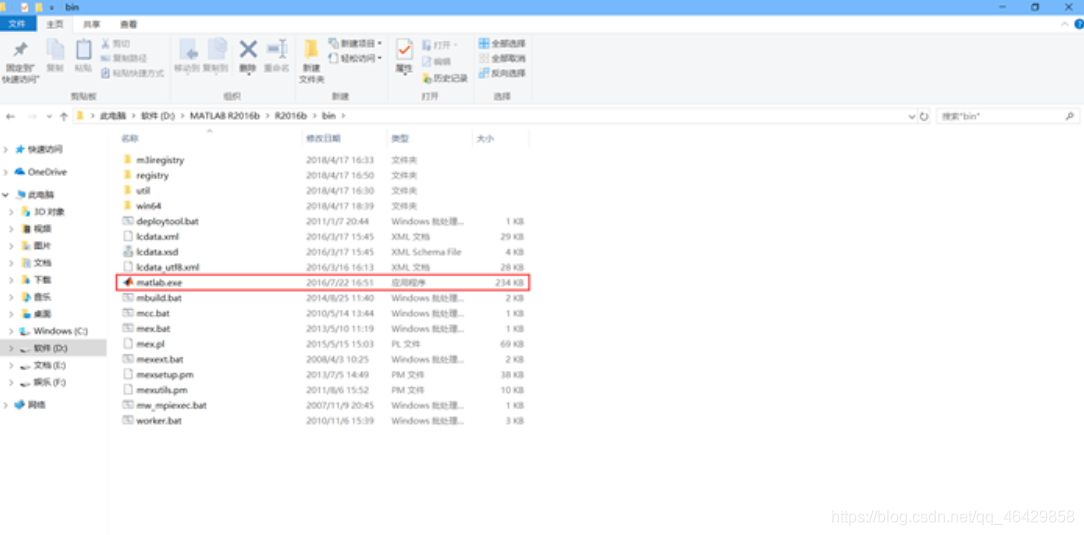
Task: Click the Up directory arrow
Action: tap(64, 117)
